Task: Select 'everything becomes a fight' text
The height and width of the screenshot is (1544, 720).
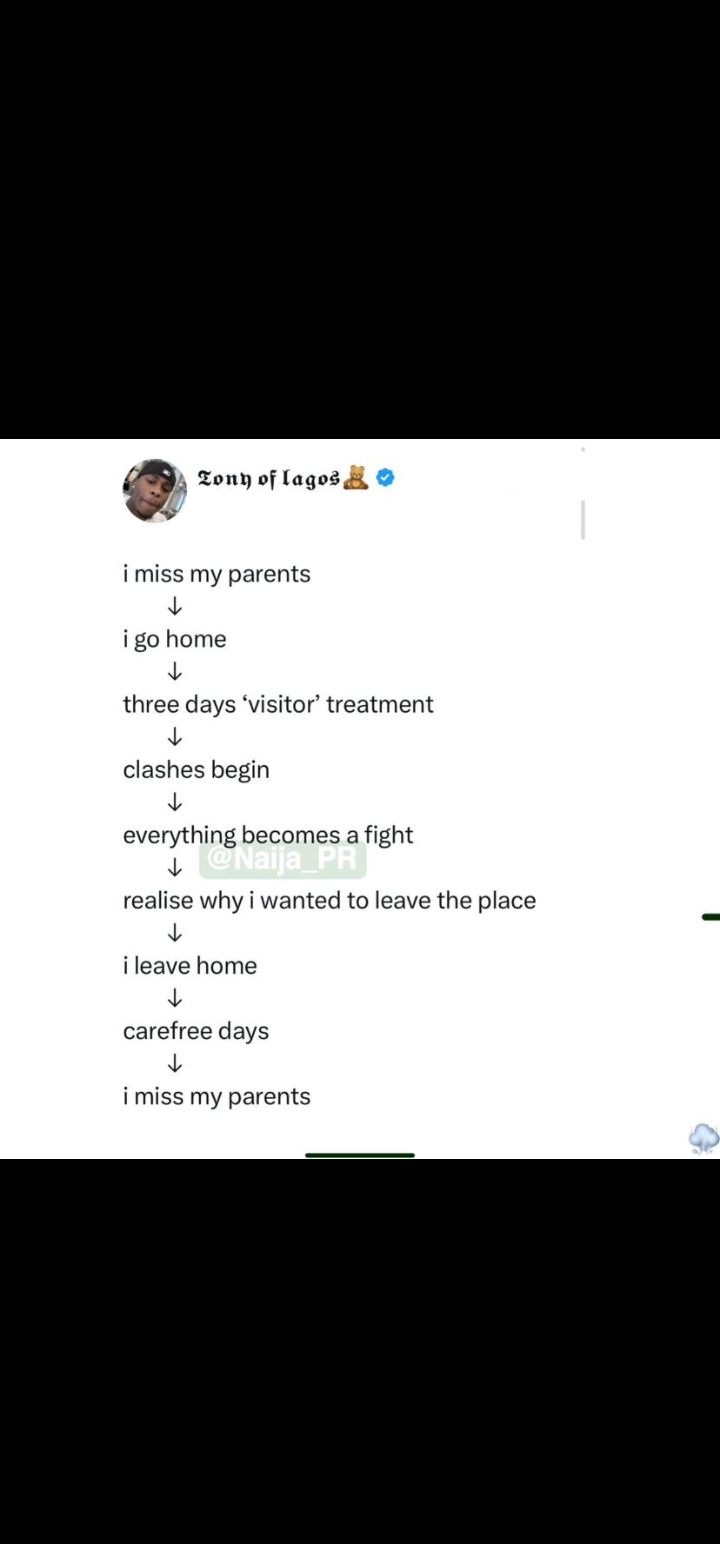Action: (268, 835)
